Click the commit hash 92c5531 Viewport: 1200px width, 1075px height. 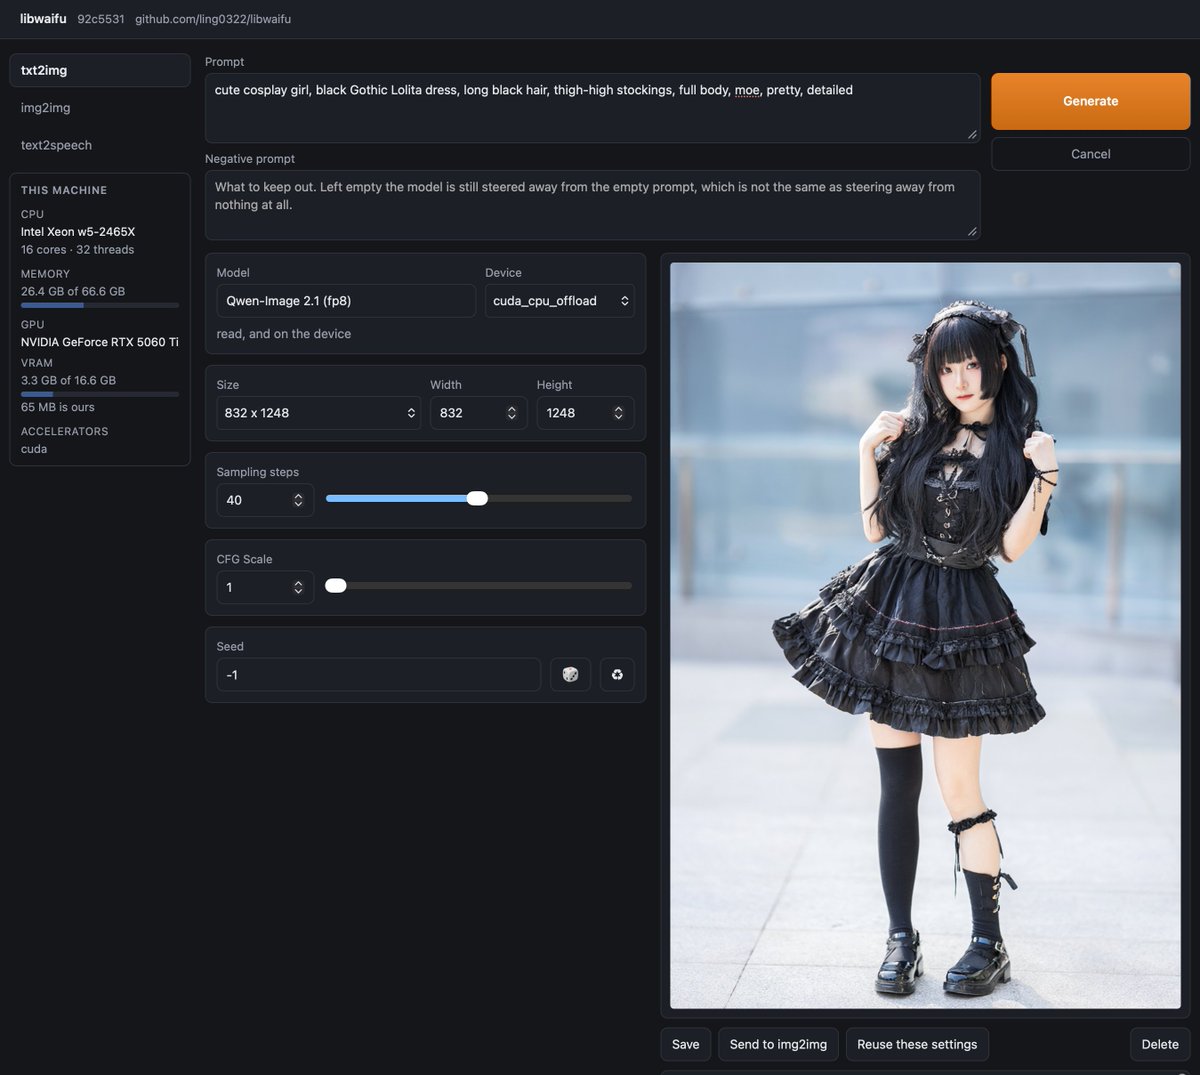[101, 19]
